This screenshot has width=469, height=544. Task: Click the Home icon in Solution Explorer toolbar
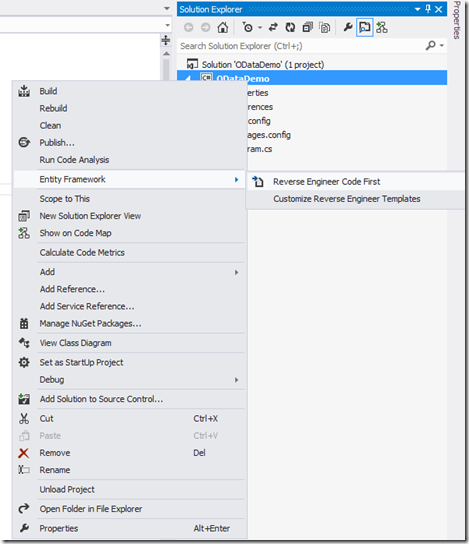click(x=223, y=27)
